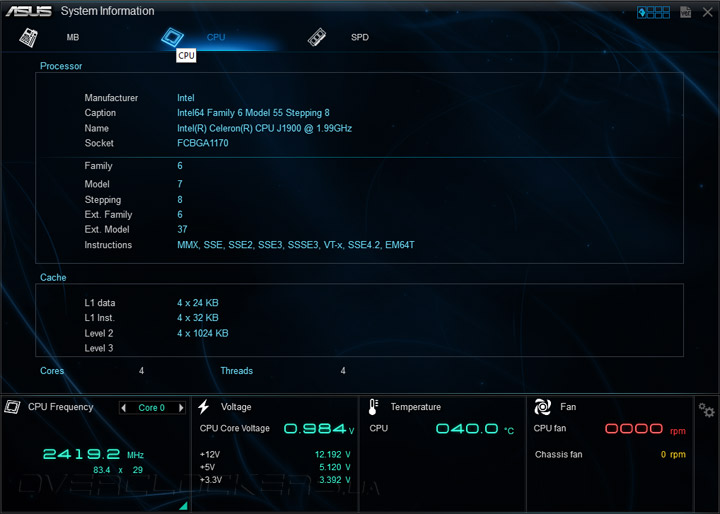Click the ASUS logo
Viewport: 720px width, 514px height.
click(x=28, y=11)
